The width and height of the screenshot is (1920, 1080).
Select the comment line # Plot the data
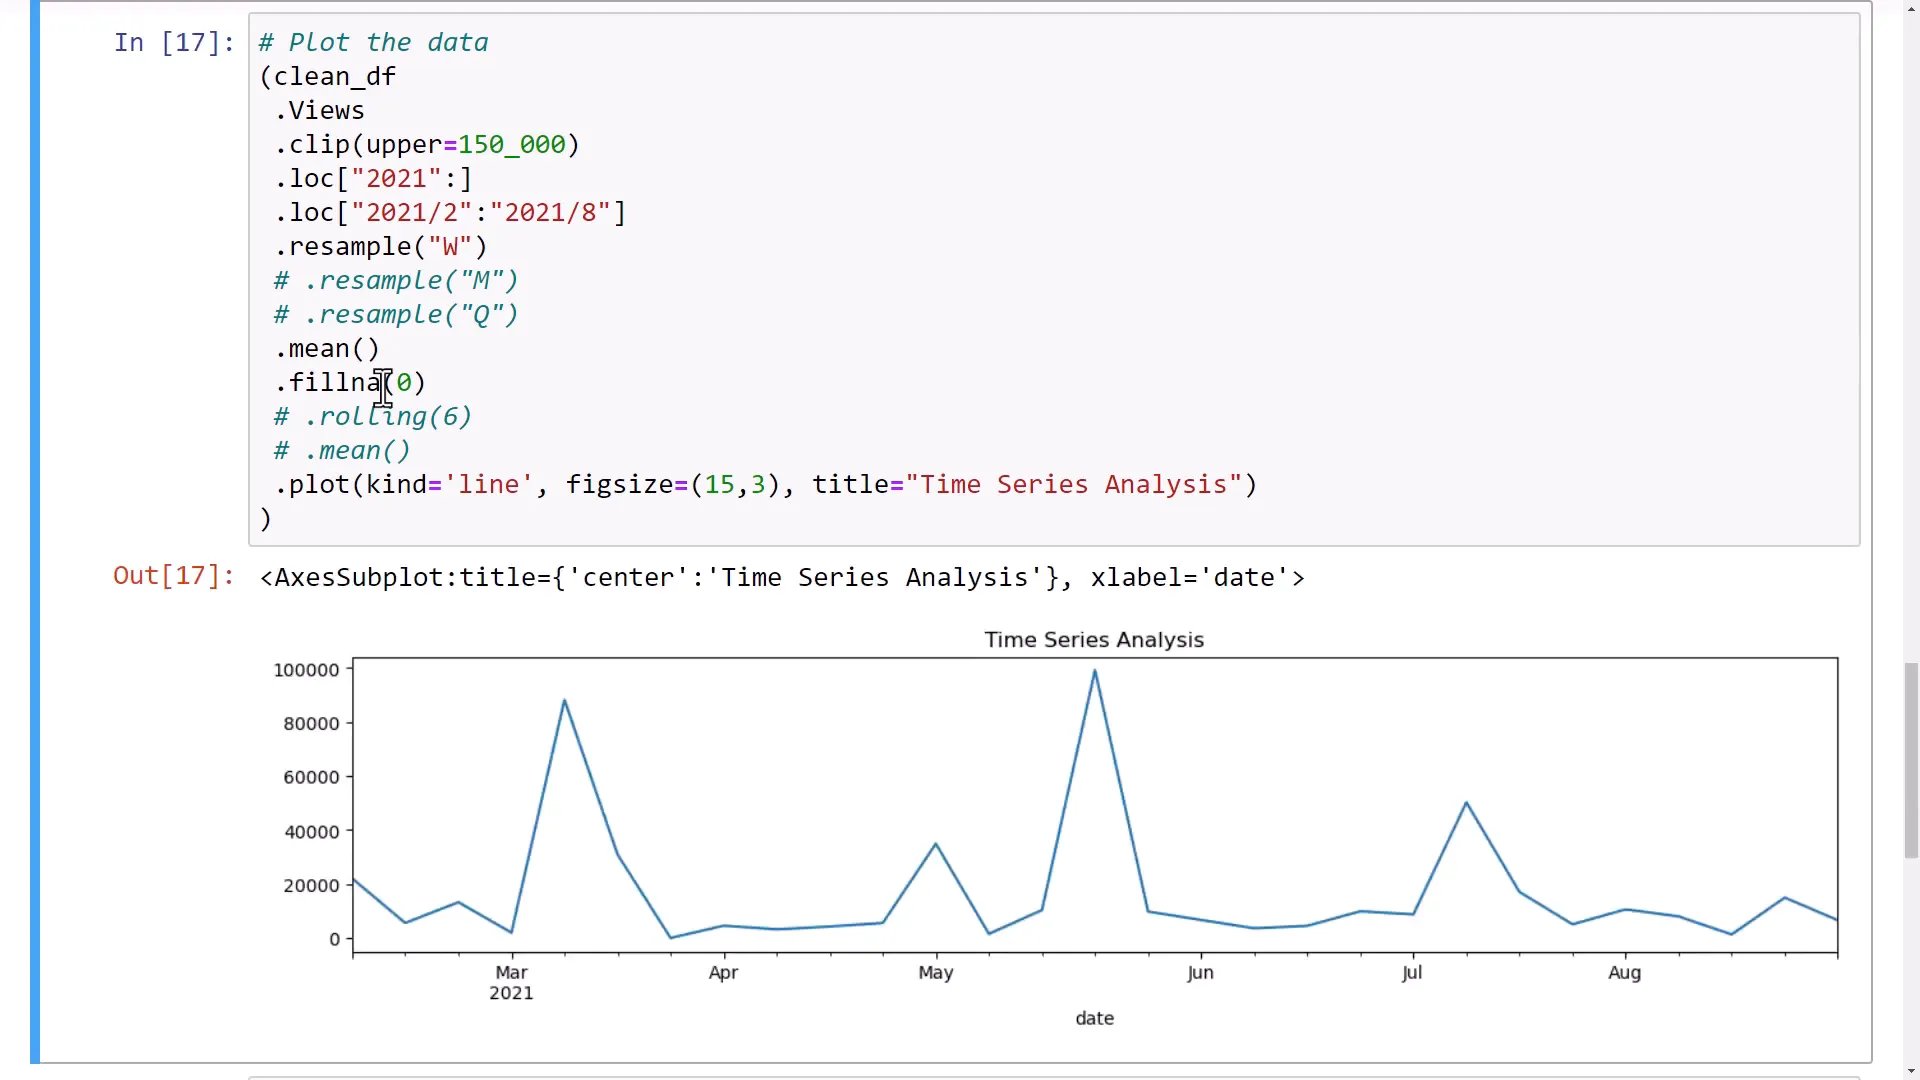372,42
